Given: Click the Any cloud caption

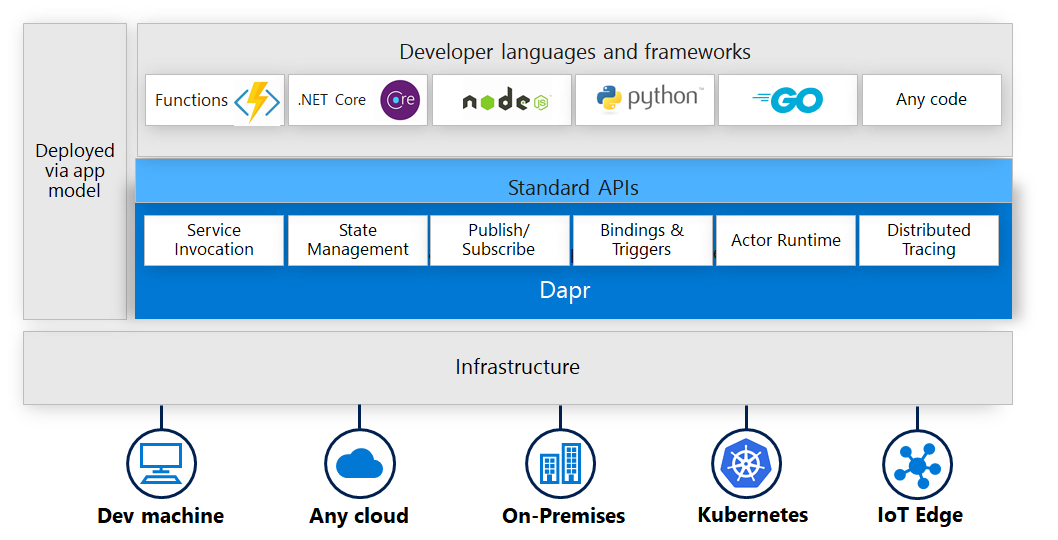Looking at the screenshot, I should (x=359, y=516).
